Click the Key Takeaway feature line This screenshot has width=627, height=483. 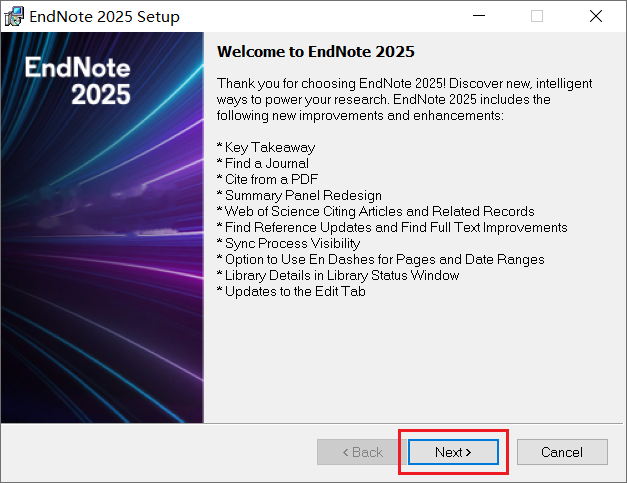click(x=266, y=147)
